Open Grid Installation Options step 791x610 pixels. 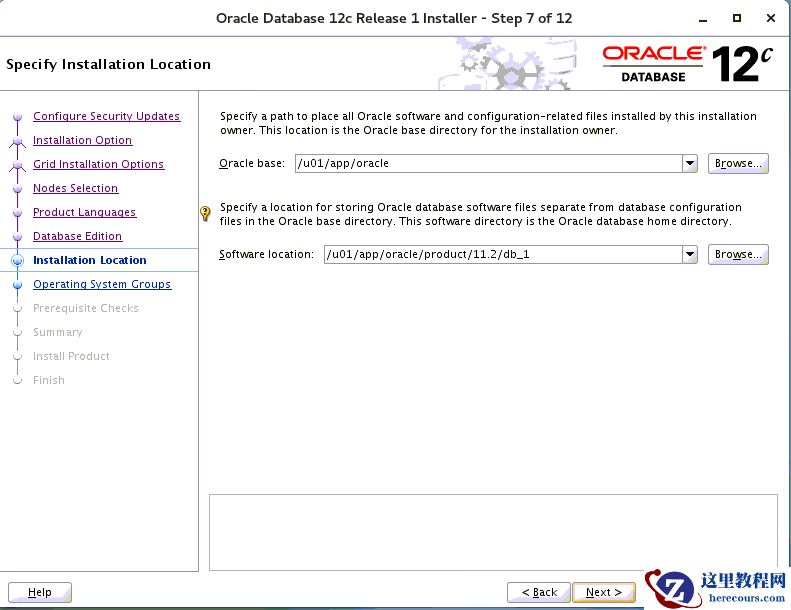pyautogui.click(x=98, y=164)
